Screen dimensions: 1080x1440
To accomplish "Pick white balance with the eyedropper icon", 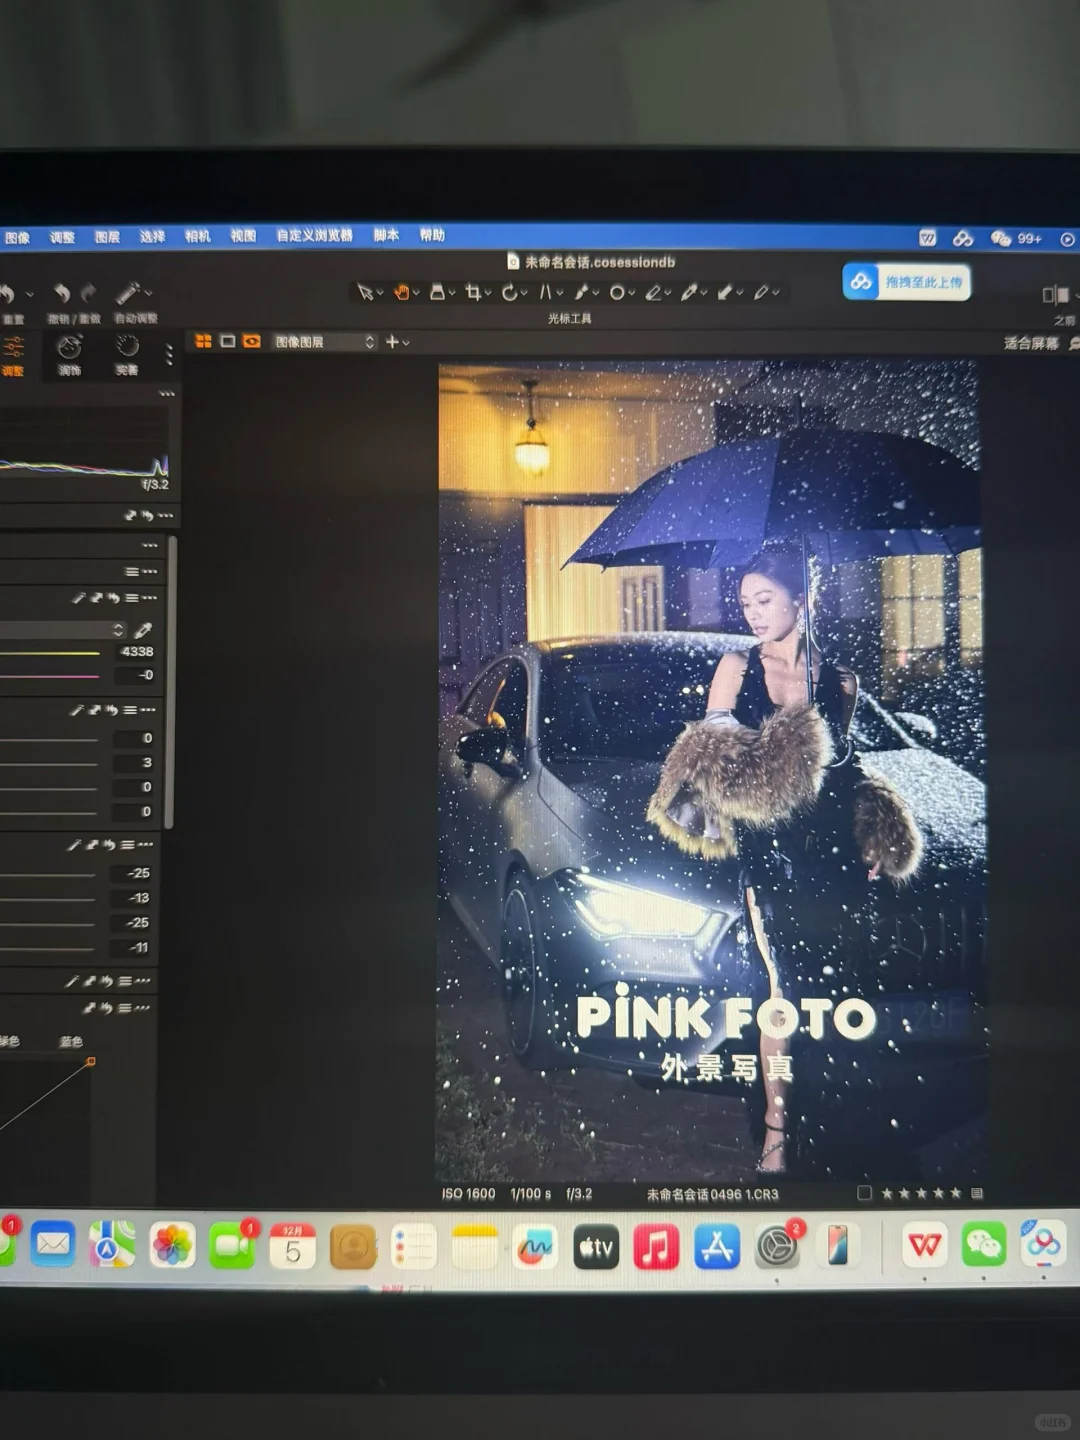I will (143, 629).
